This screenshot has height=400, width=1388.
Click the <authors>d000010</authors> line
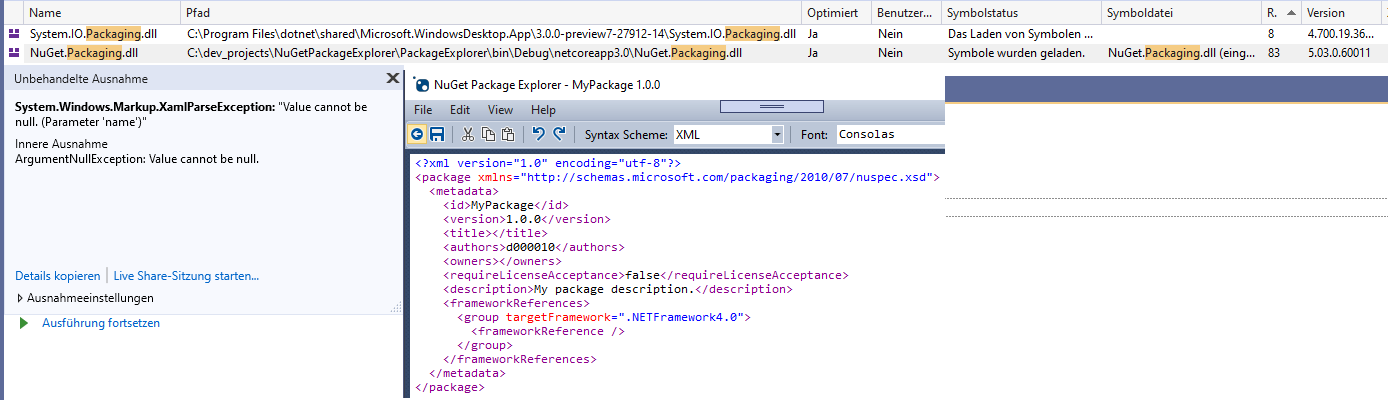[x=534, y=247]
